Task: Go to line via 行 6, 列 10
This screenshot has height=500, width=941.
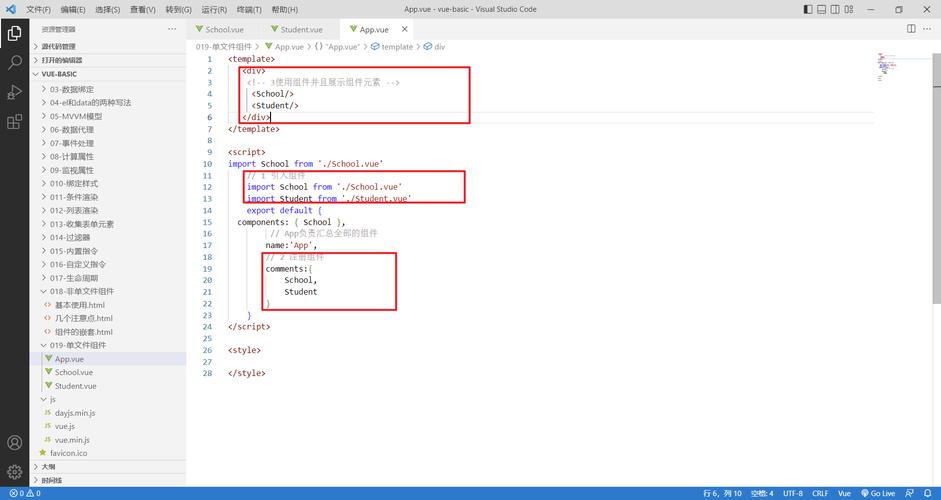Action: pos(723,493)
